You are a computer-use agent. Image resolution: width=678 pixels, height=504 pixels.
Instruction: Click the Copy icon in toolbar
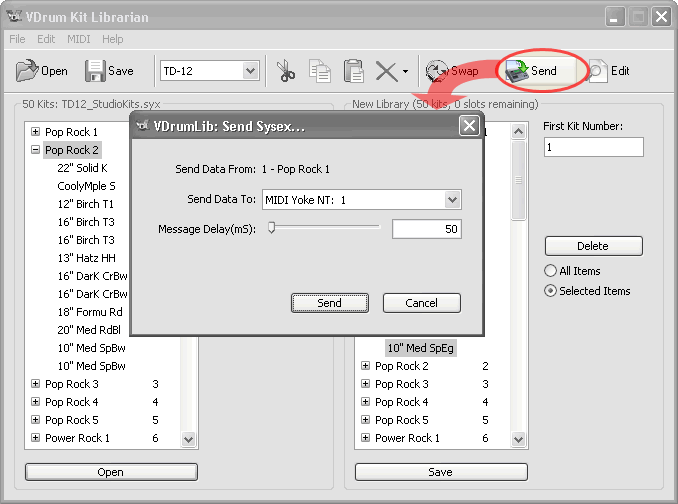pos(320,71)
